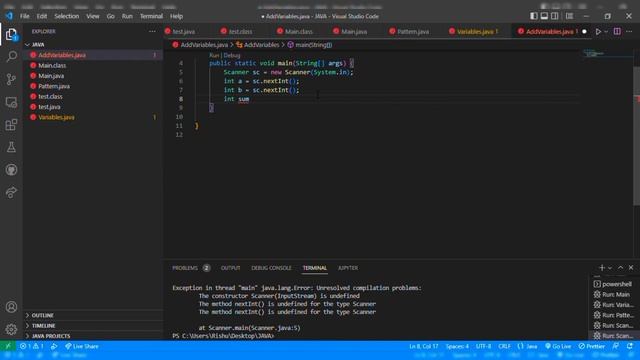The width and height of the screenshot is (640, 360).
Task: Open Pattern.java in the Explorer
Action: (x=54, y=86)
